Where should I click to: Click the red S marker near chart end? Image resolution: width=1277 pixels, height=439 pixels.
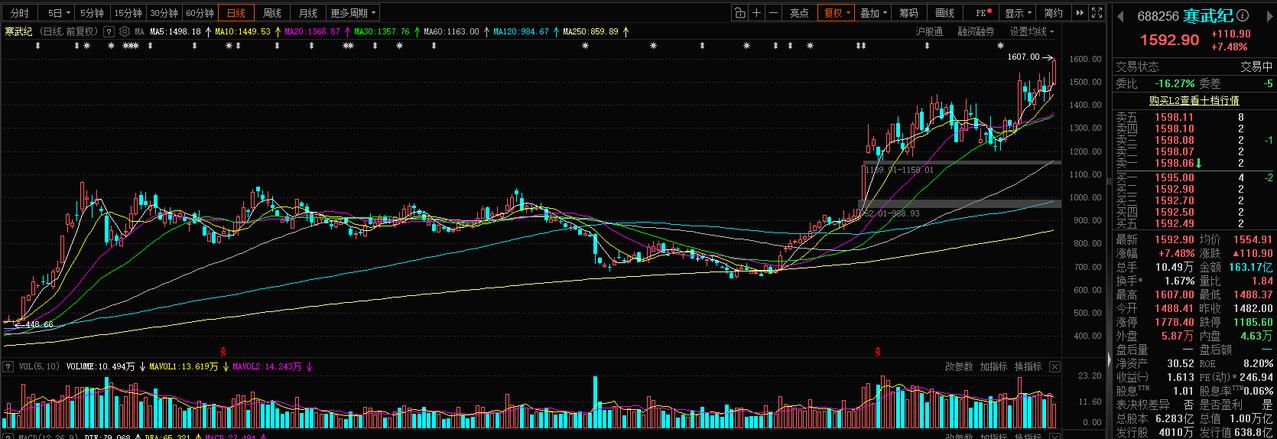click(878, 352)
